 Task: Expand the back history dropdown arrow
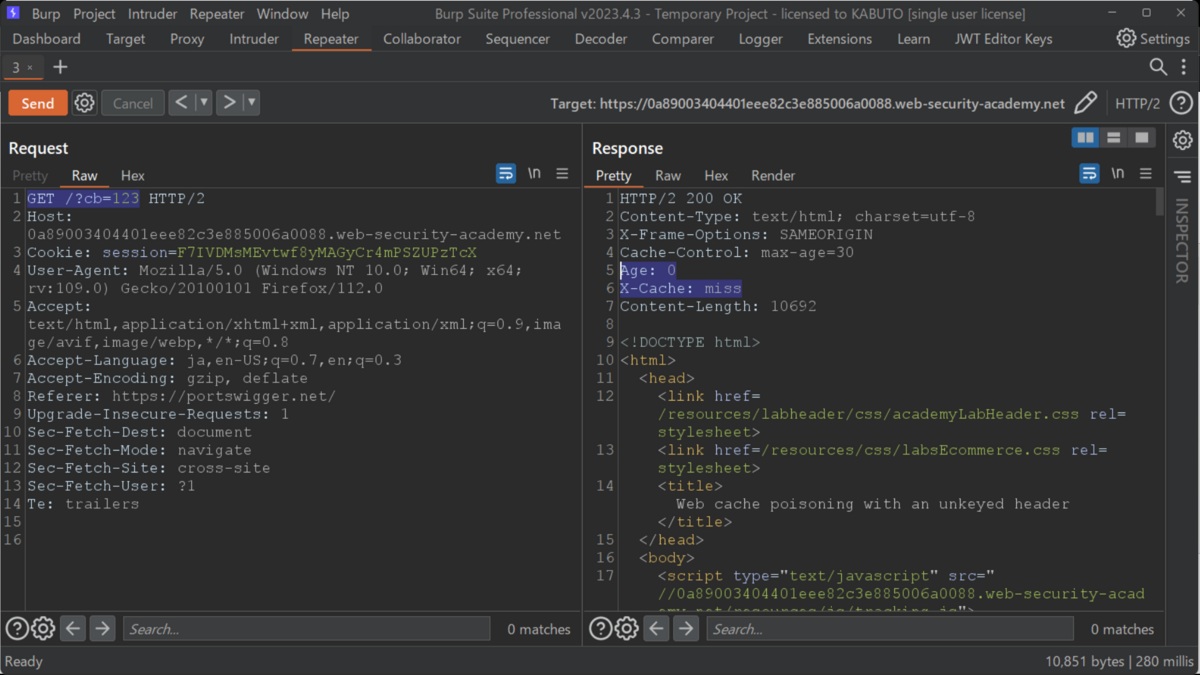click(x=204, y=103)
